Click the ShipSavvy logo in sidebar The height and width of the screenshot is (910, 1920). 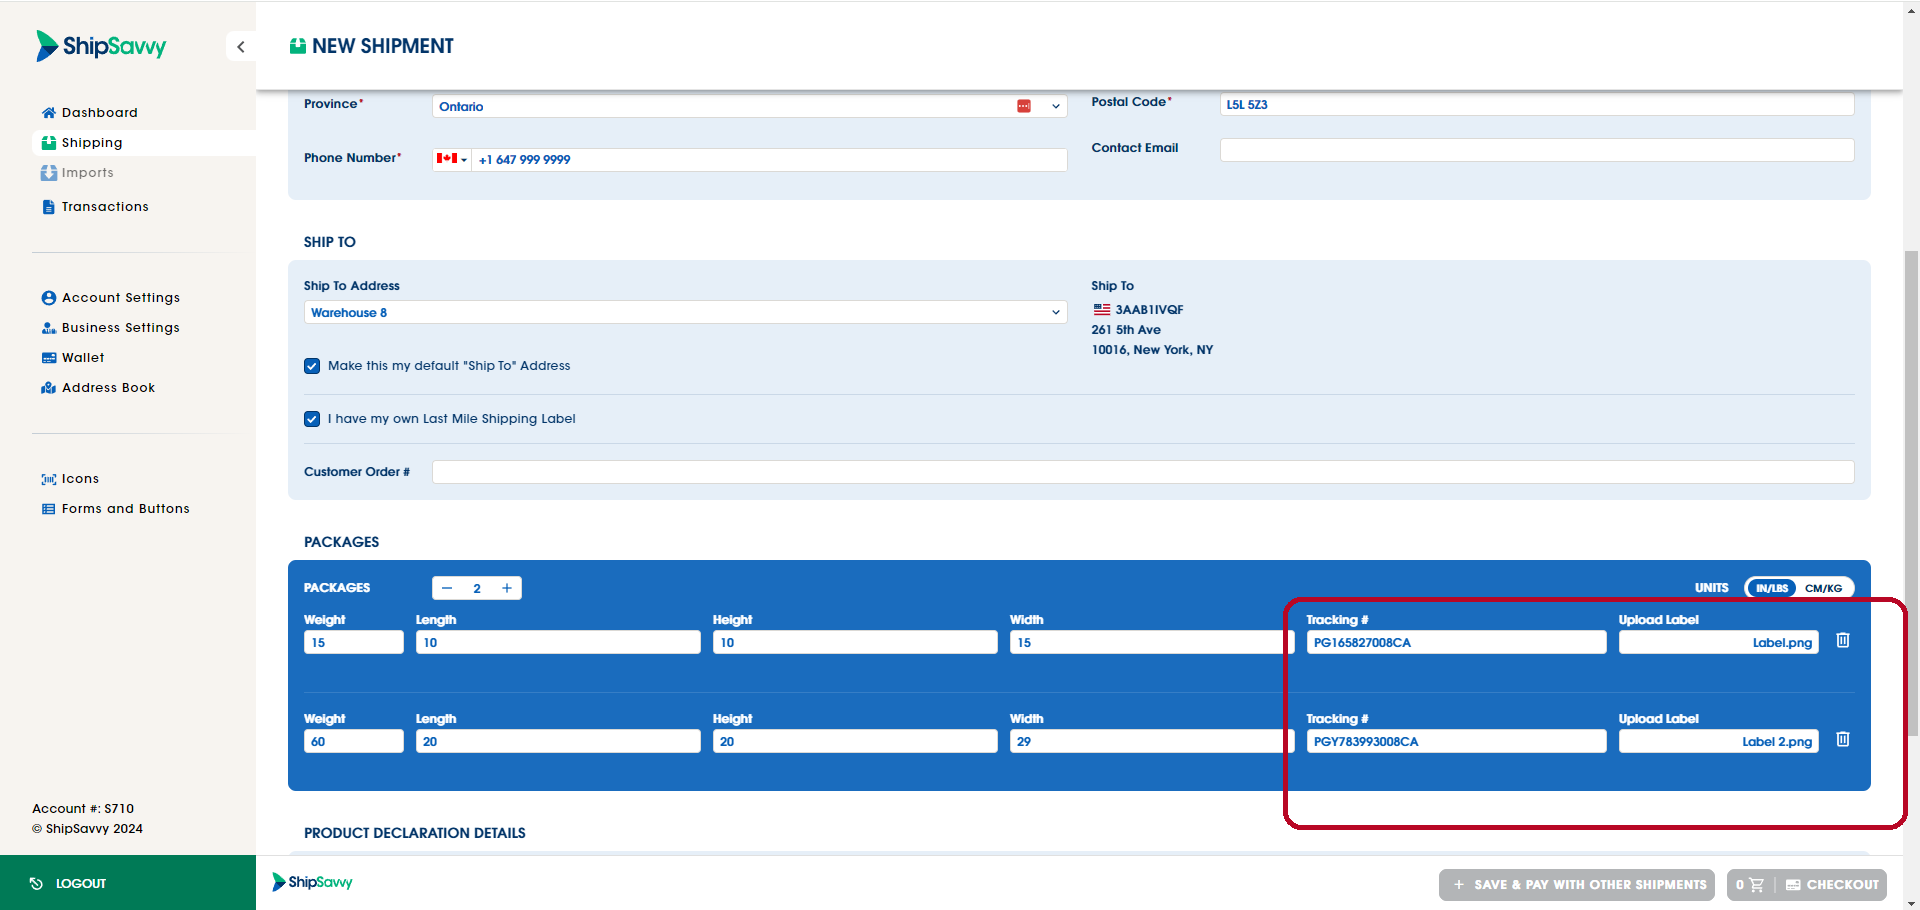click(x=101, y=46)
